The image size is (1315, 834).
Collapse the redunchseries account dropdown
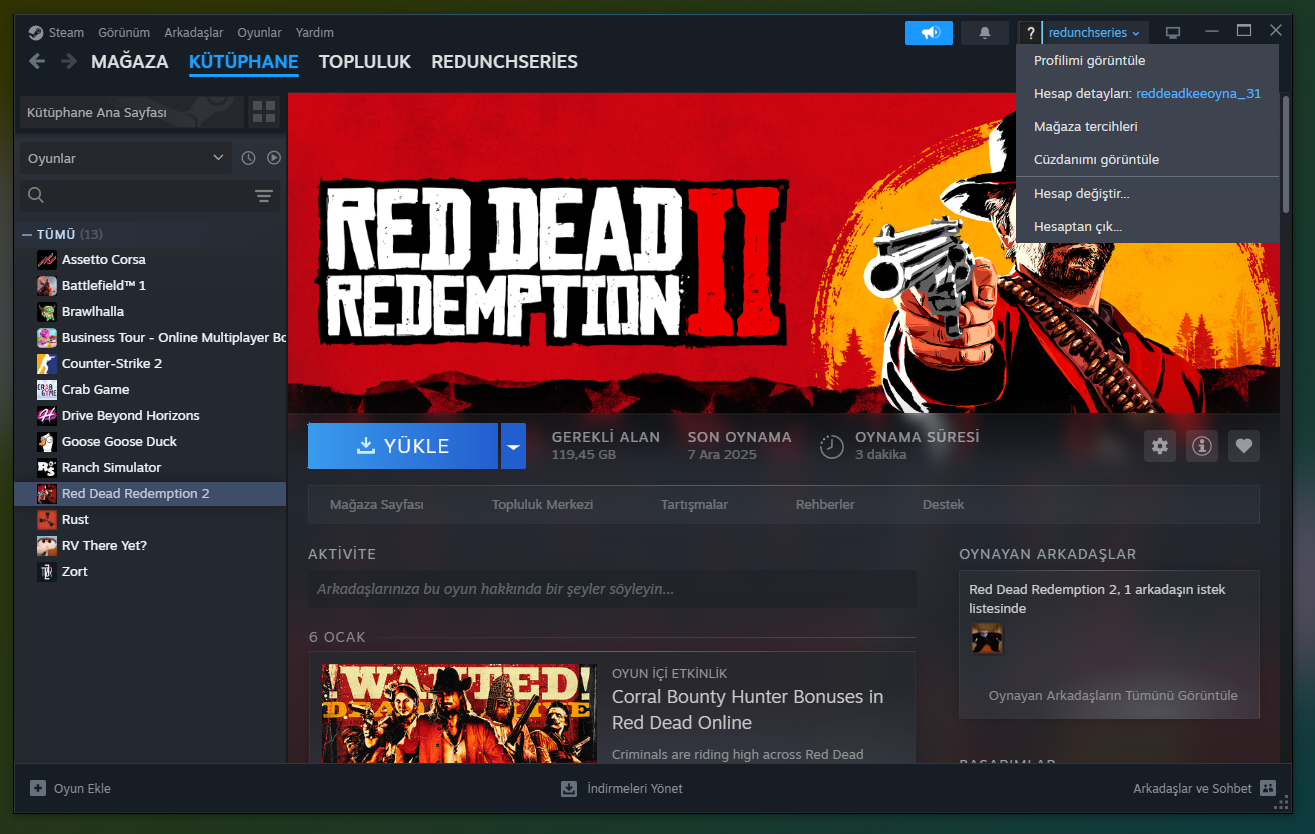point(1095,33)
